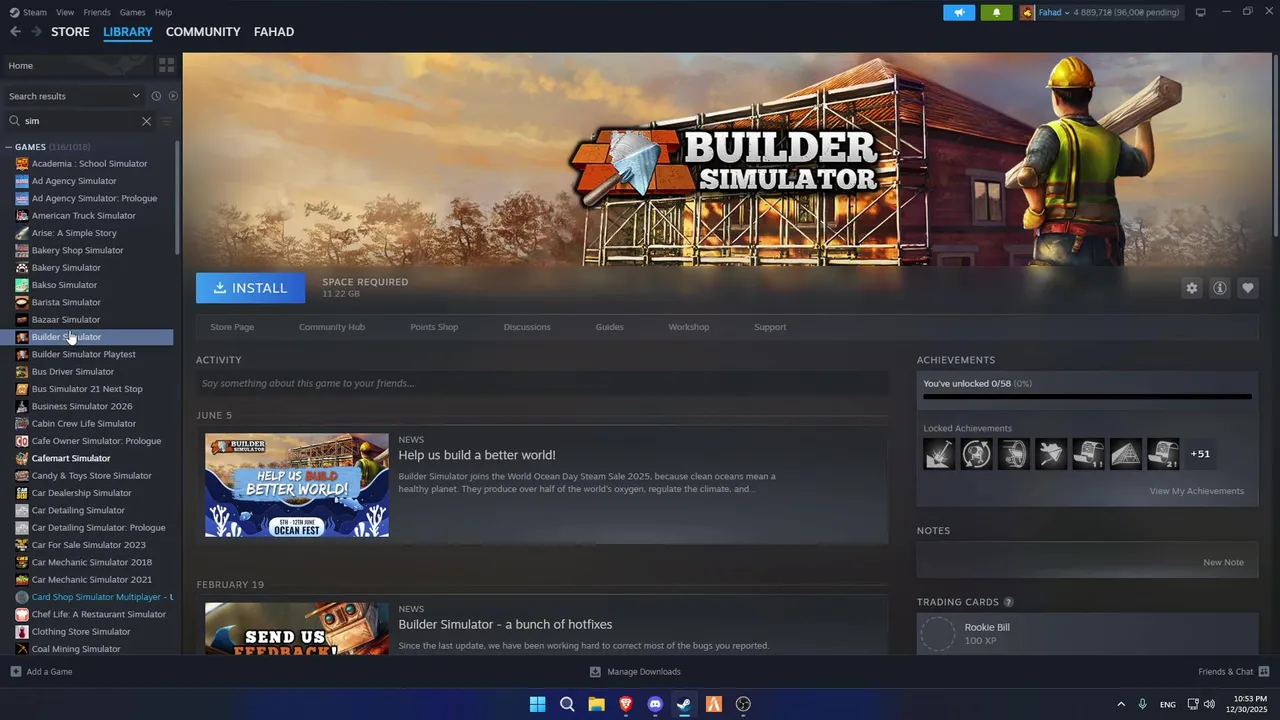1280x720 pixels.
Task: Show ready to play games icon
Action: (x=173, y=96)
